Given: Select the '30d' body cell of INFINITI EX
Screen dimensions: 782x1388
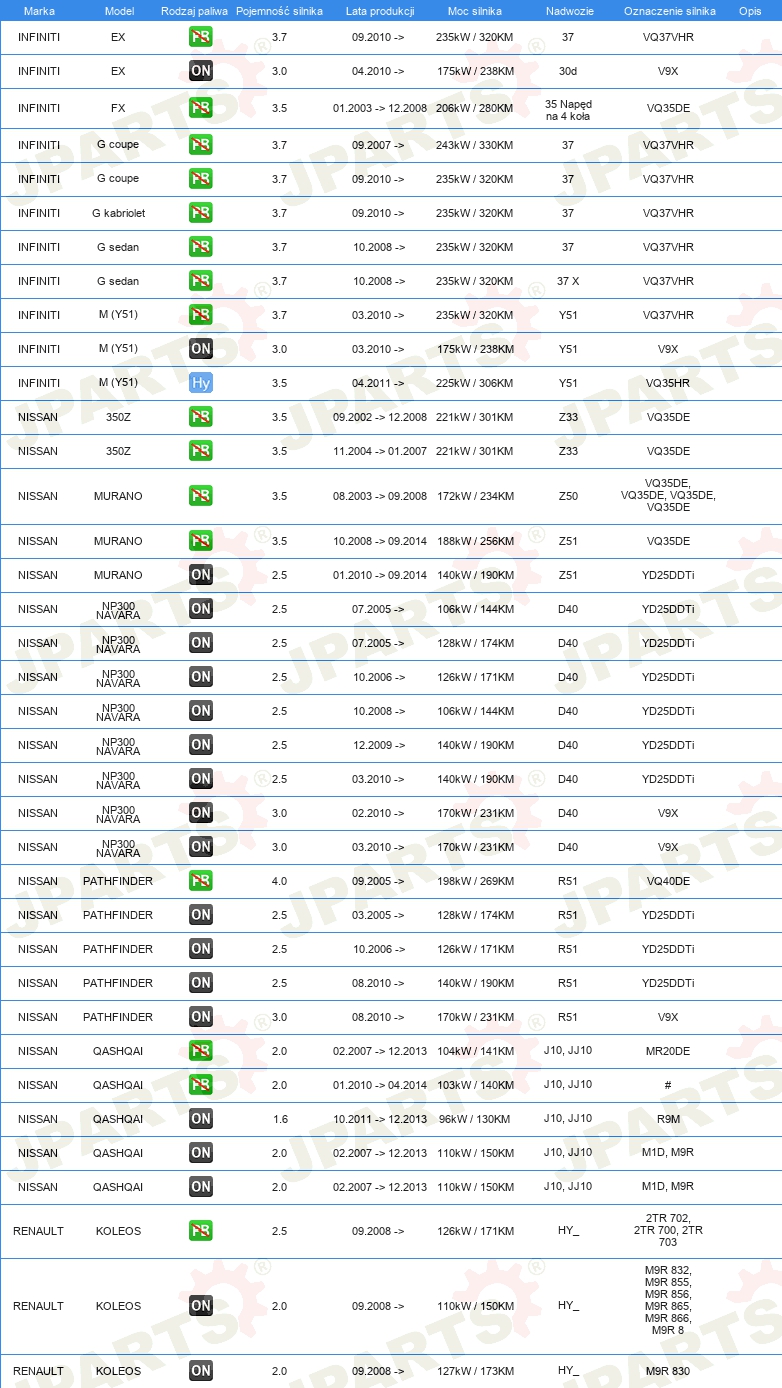Looking at the screenshot, I should (x=568, y=72).
